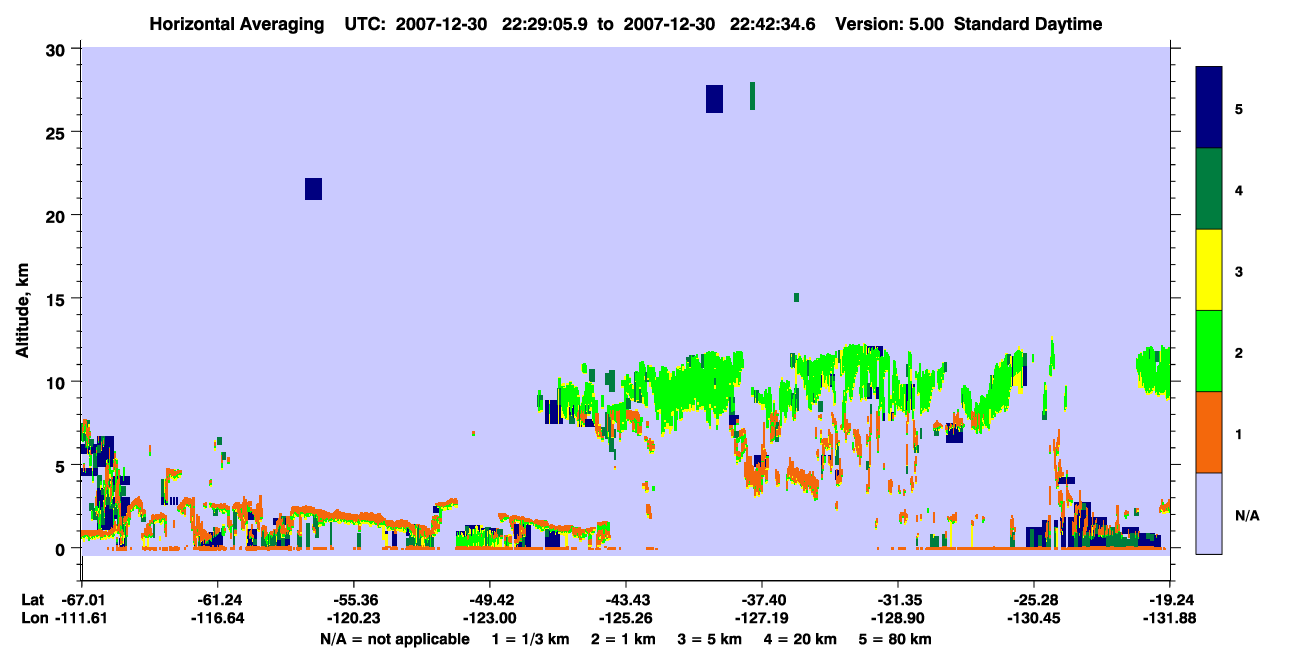Click the latitude label -43.43
Image resolution: width=1300 pixels, height=667 pixels.
tap(625, 600)
